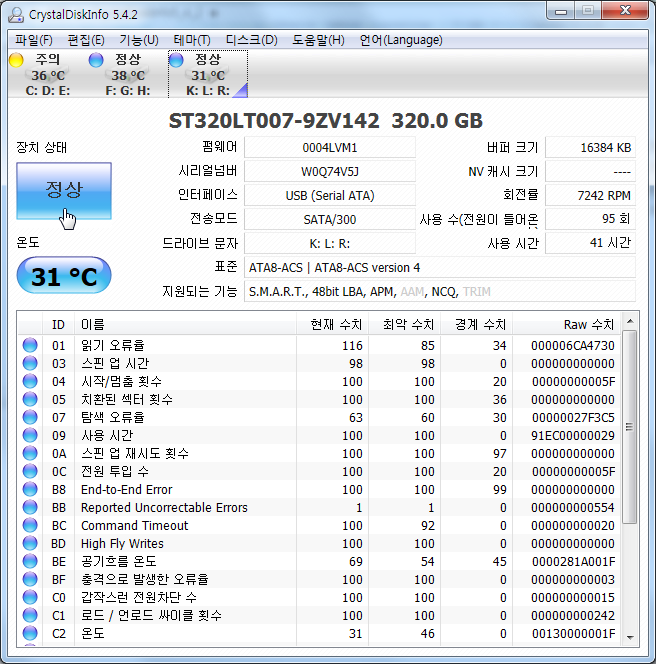656x664 pixels.
Task: Click the power-on count field 95 회
Action: point(590,219)
